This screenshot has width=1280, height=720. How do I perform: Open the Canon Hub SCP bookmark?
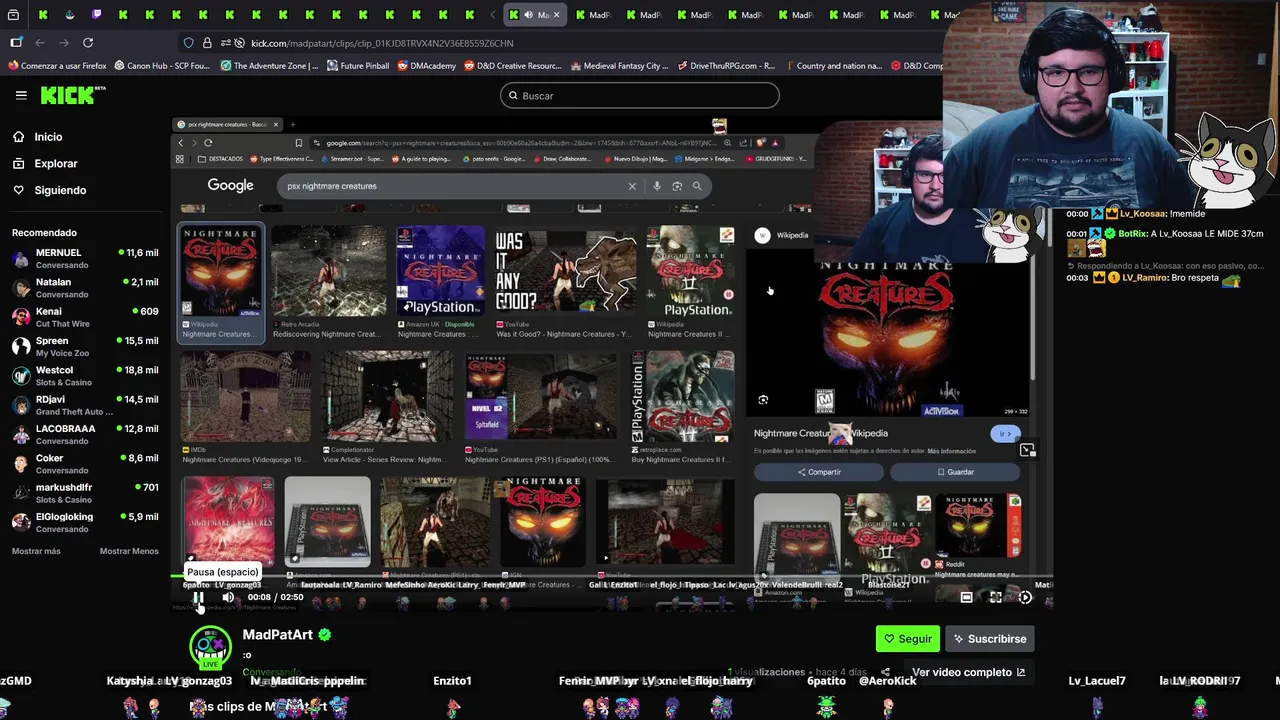click(162, 66)
